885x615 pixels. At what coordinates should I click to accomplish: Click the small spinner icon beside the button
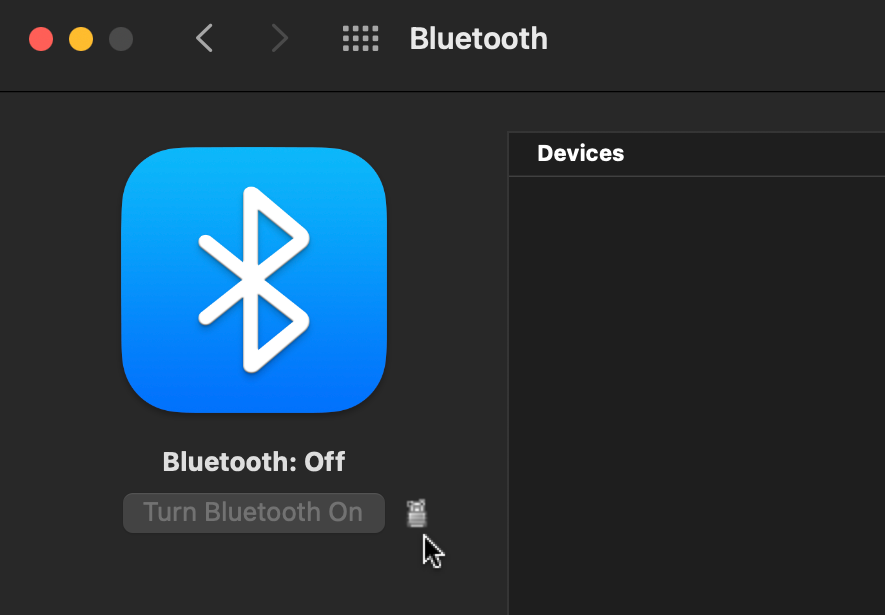[417, 513]
